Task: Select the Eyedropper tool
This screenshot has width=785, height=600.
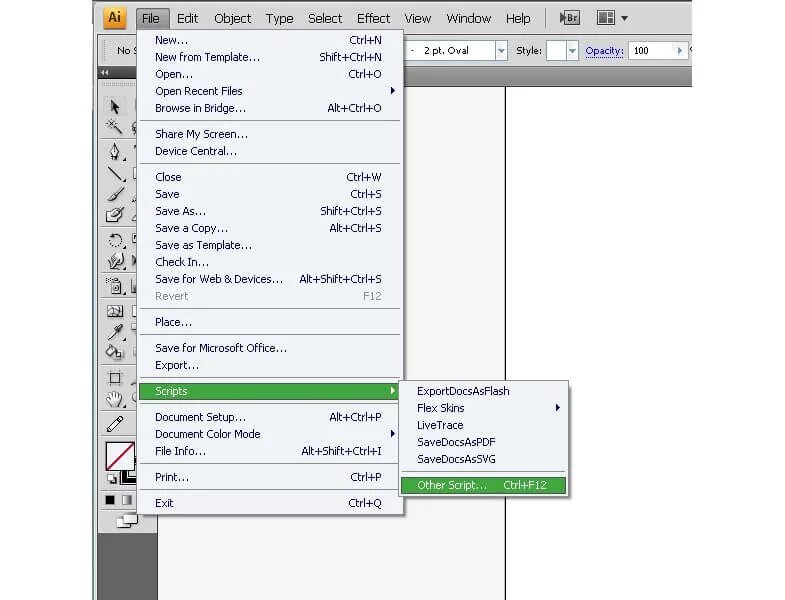Action: pyautogui.click(x=116, y=332)
